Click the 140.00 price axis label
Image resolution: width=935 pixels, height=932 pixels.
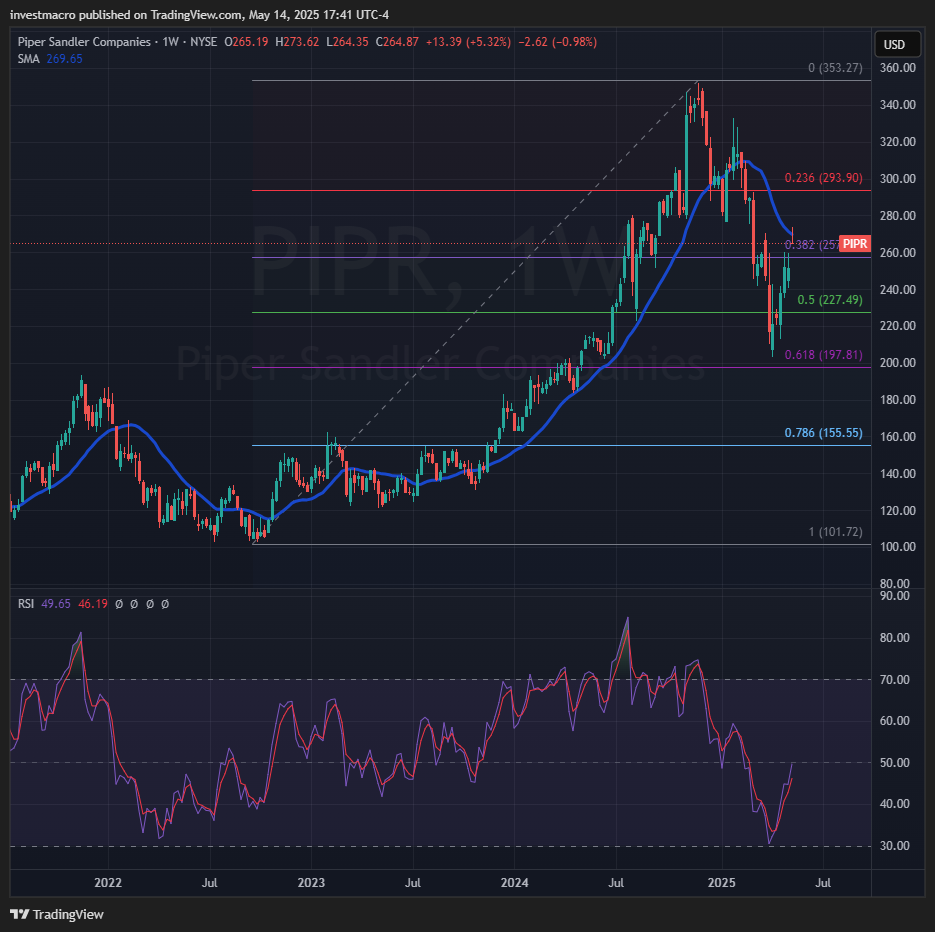pyautogui.click(x=898, y=473)
